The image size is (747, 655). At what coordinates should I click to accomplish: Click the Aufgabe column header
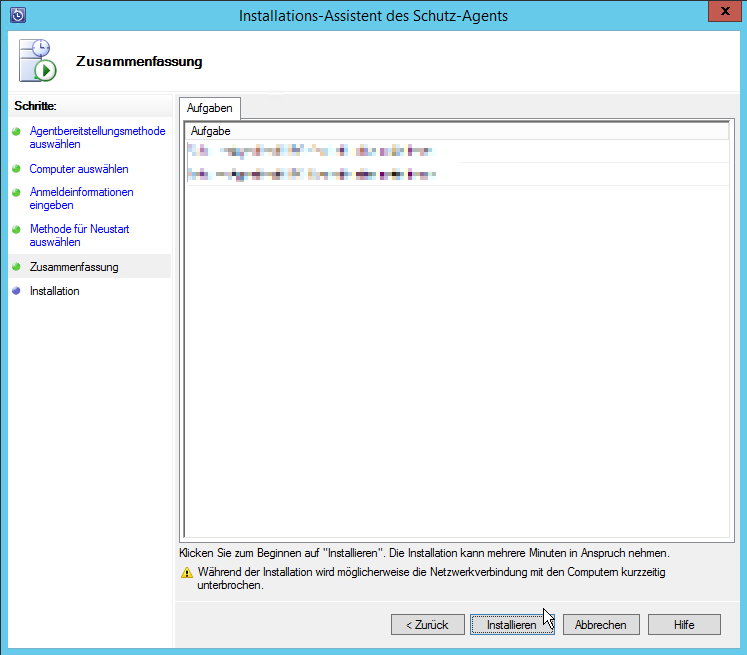[457, 131]
